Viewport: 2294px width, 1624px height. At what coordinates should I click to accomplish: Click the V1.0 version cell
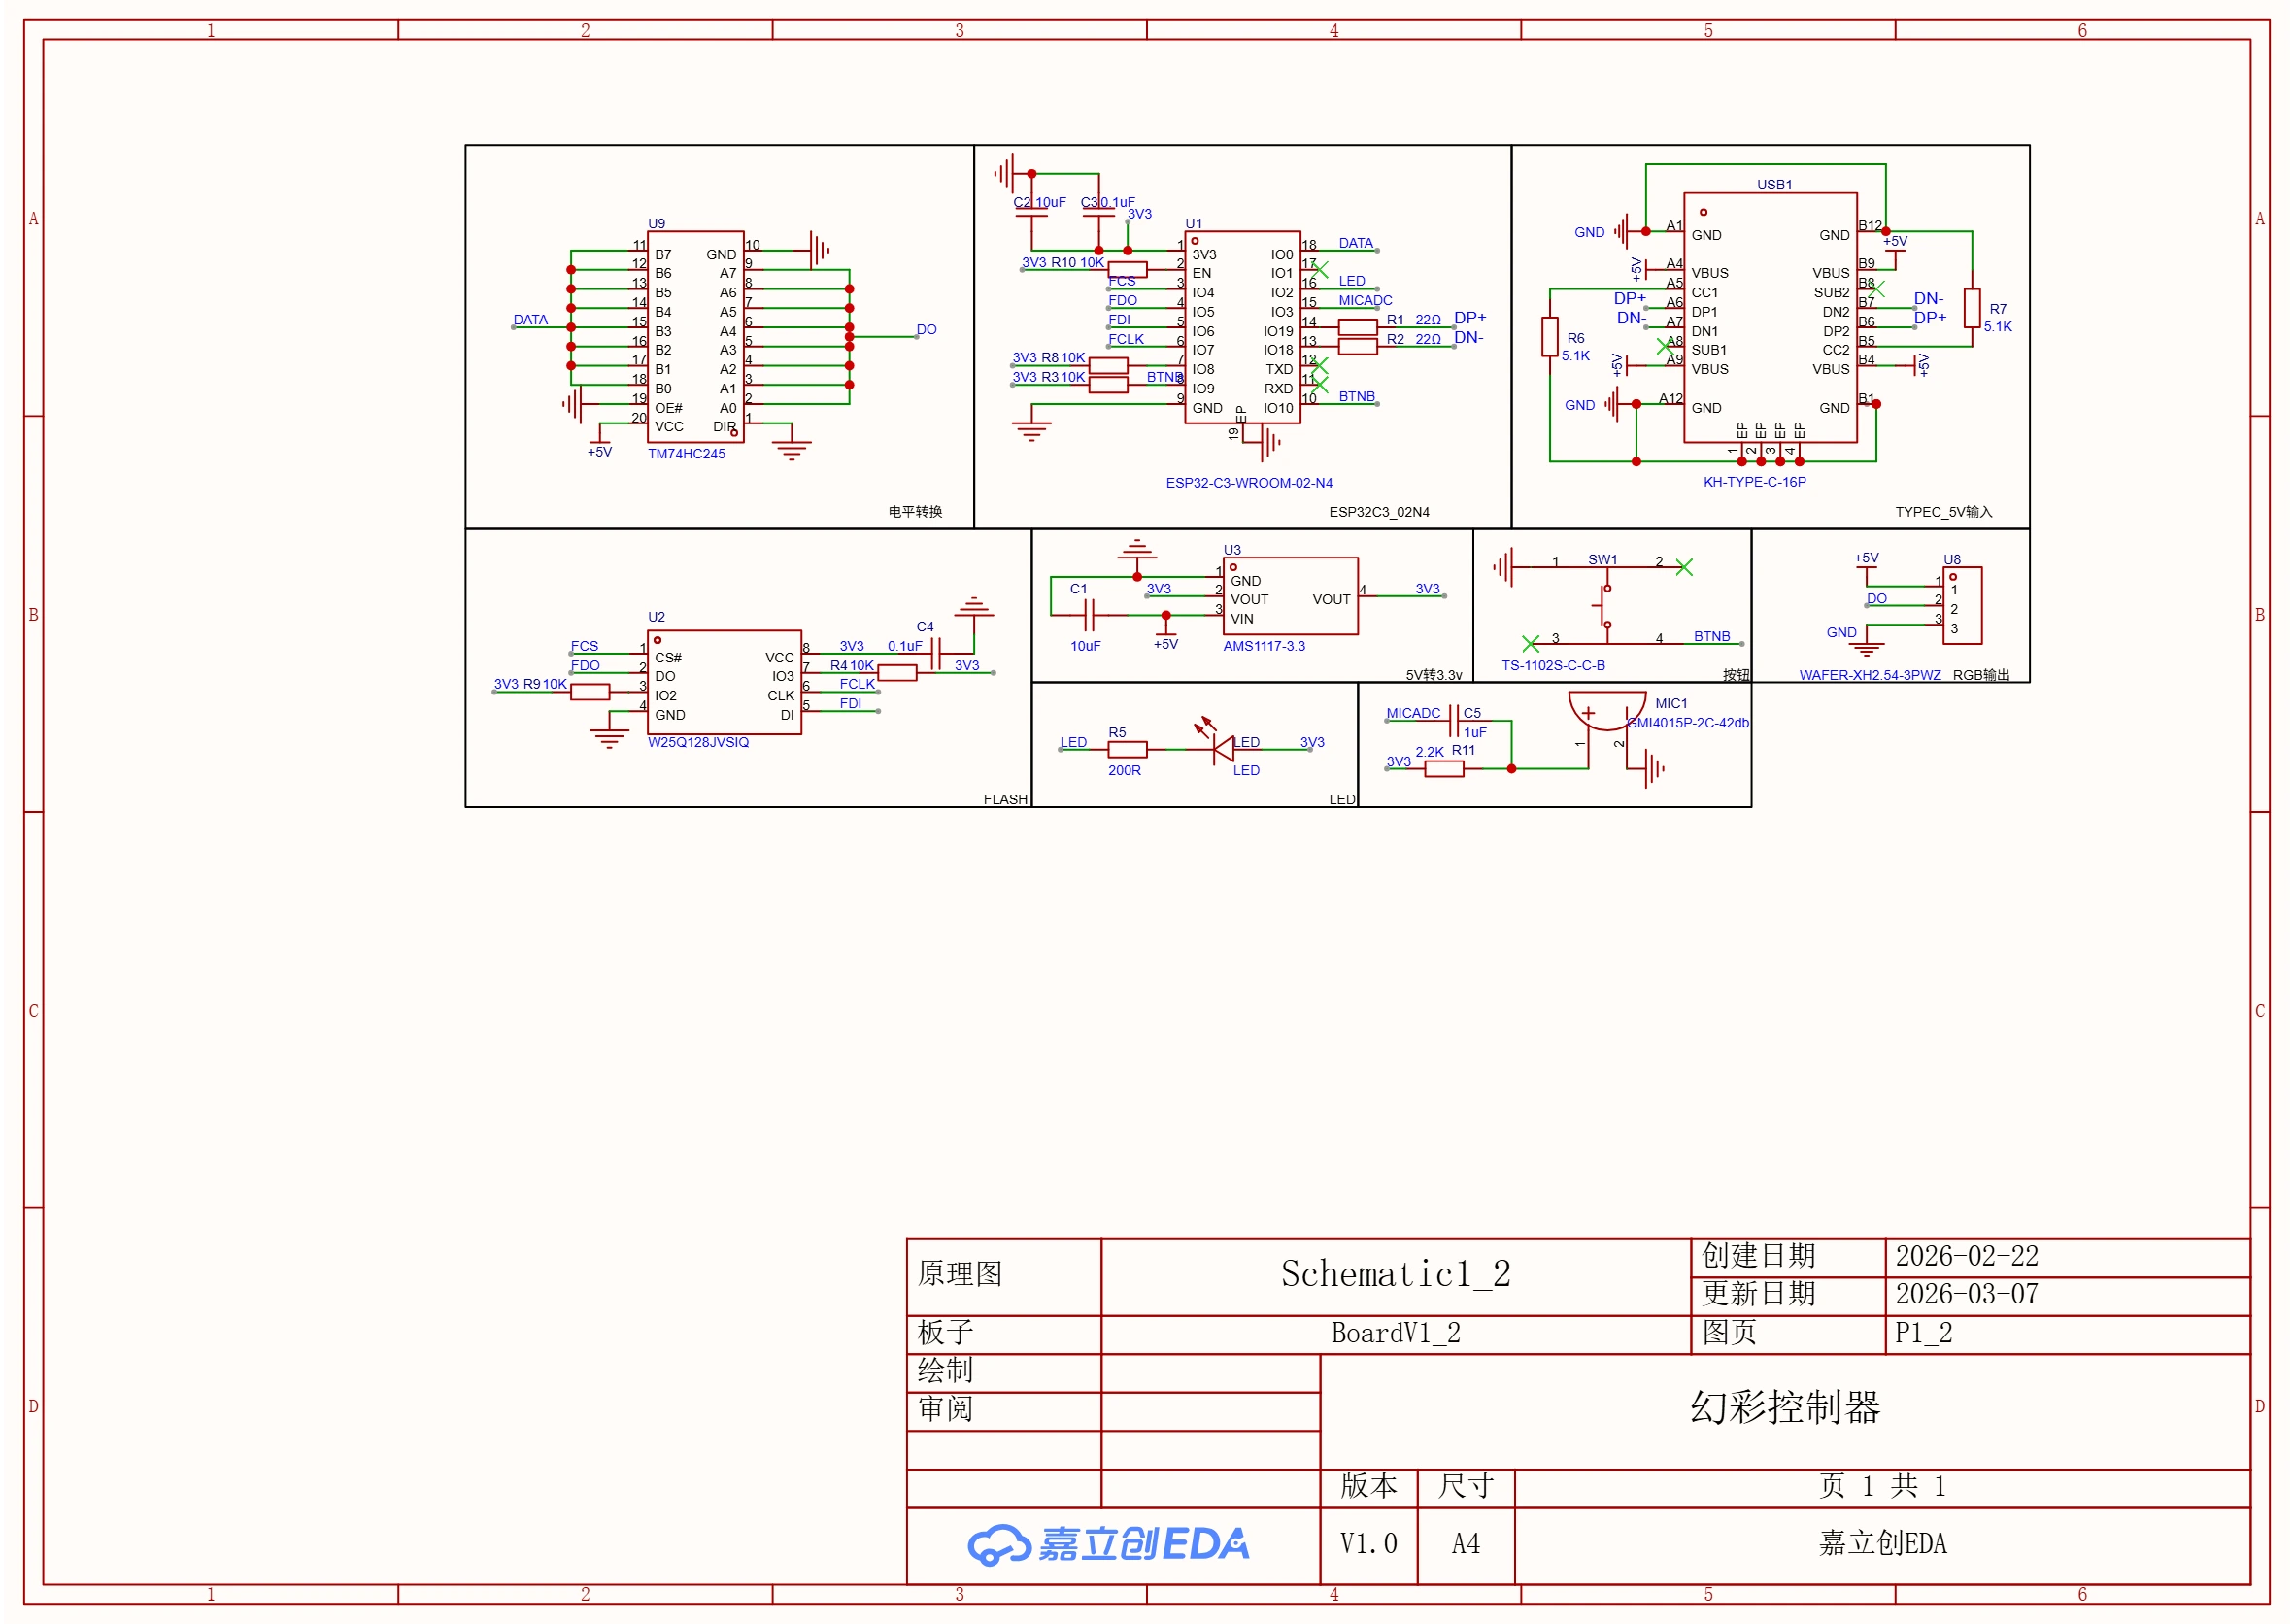(x=1367, y=1543)
